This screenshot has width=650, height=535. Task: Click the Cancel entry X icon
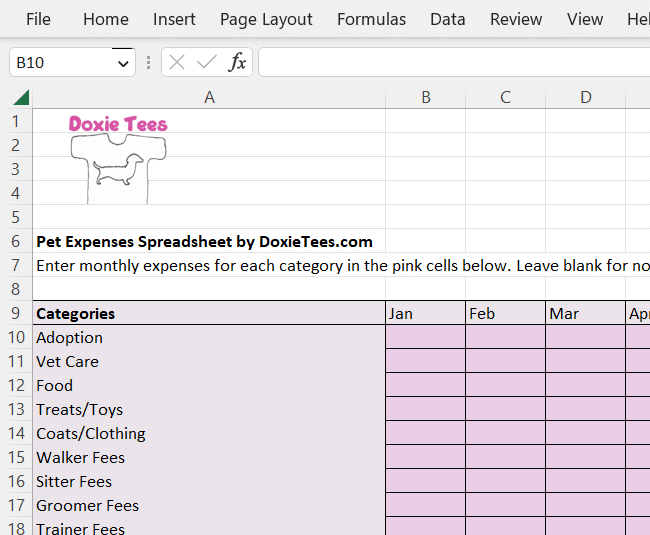177,63
